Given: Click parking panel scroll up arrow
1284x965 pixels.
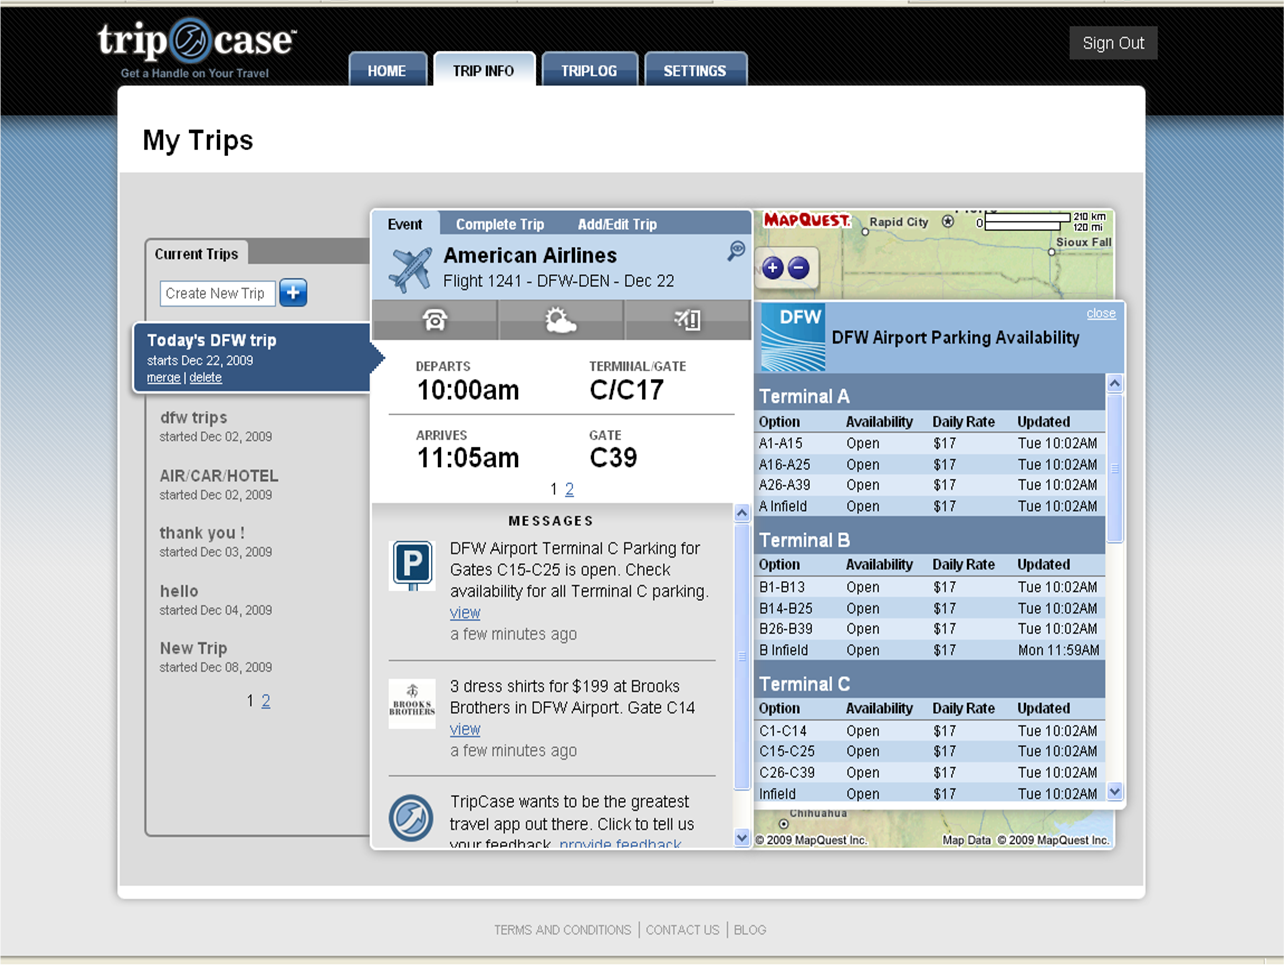Looking at the screenshot, I should pos(1115,383).
